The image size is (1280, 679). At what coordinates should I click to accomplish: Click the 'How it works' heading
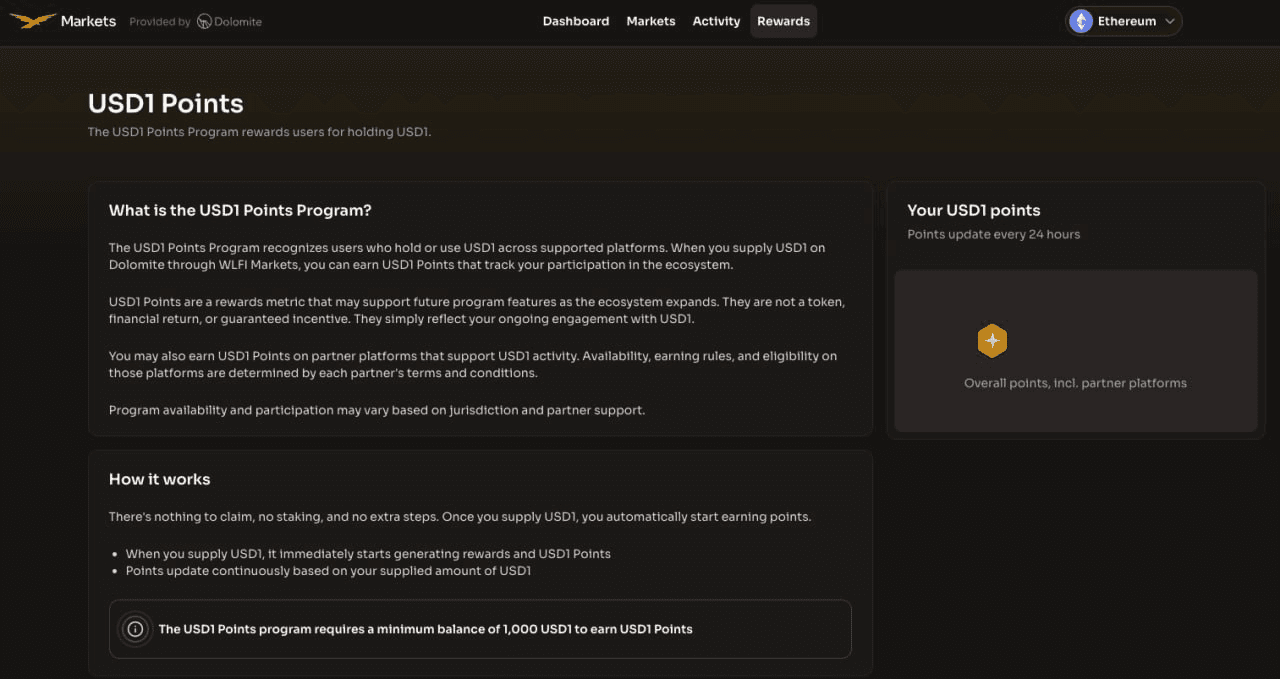click(x=160, y=479)
